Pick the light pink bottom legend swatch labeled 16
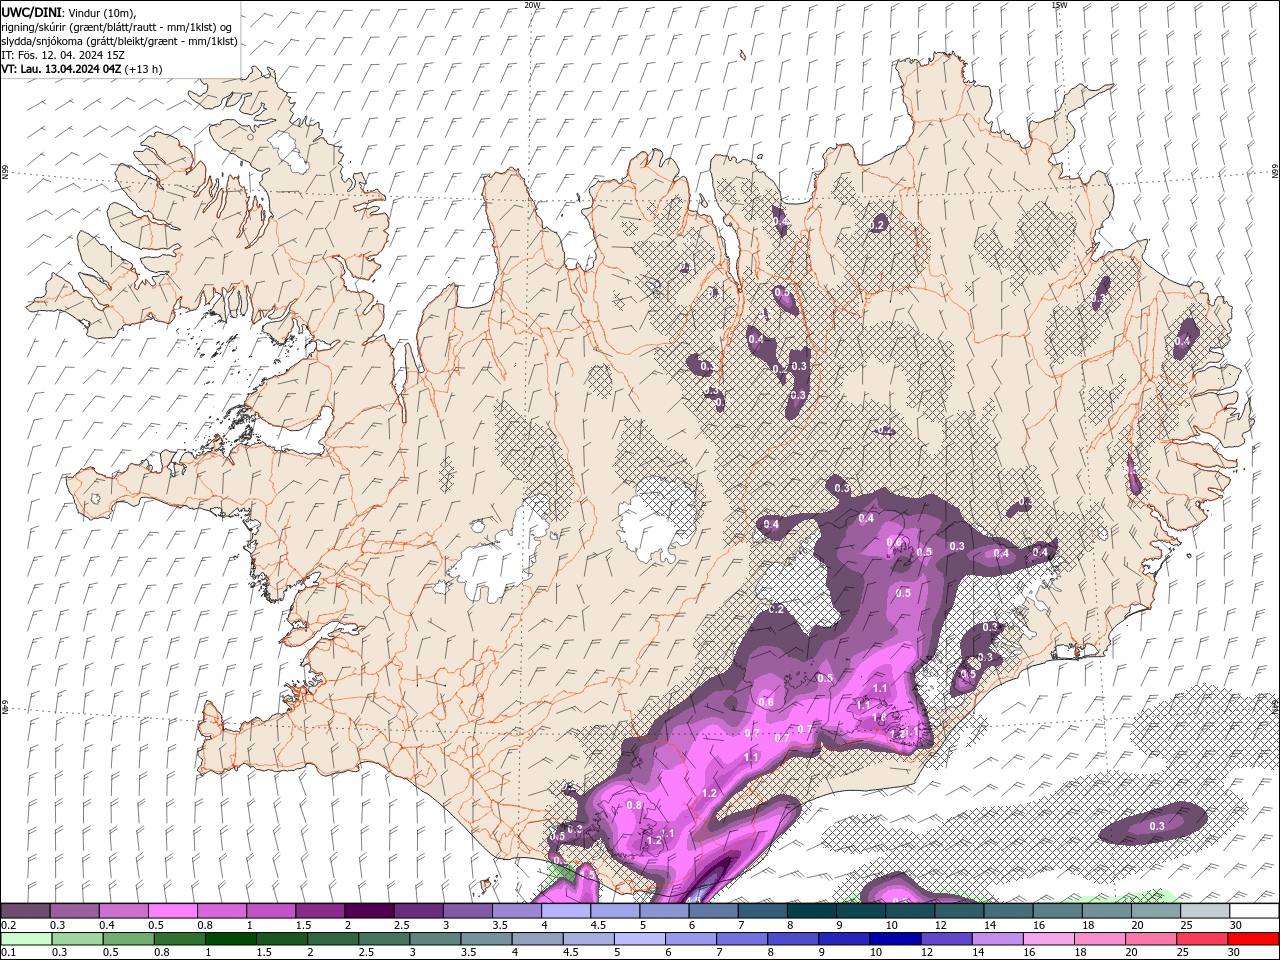This screenshot has height=960, width=1280. (x=1047, y=939)
